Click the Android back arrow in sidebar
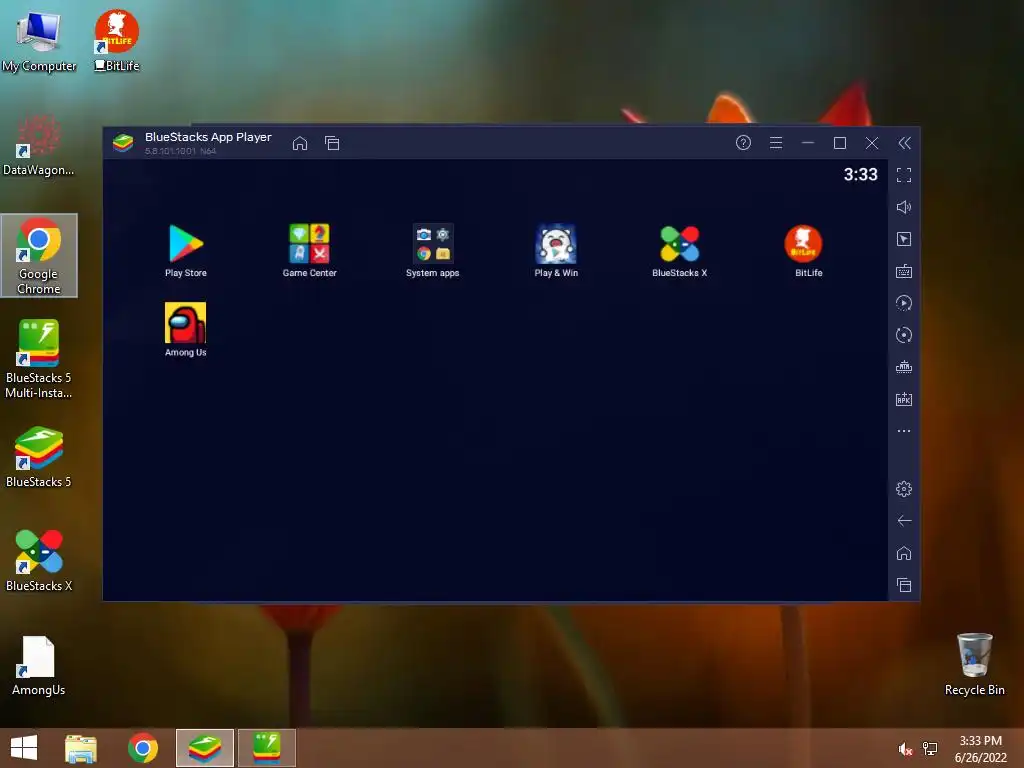Viewport: 1024px width, 768px height. (x=904, y=520)
